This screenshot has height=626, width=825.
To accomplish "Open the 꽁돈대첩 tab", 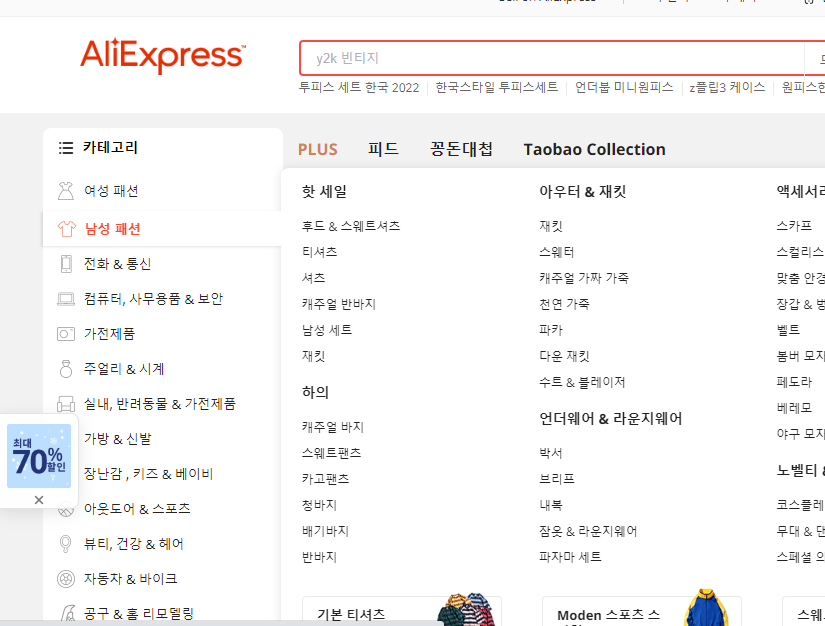I will [x=461, y=149].
